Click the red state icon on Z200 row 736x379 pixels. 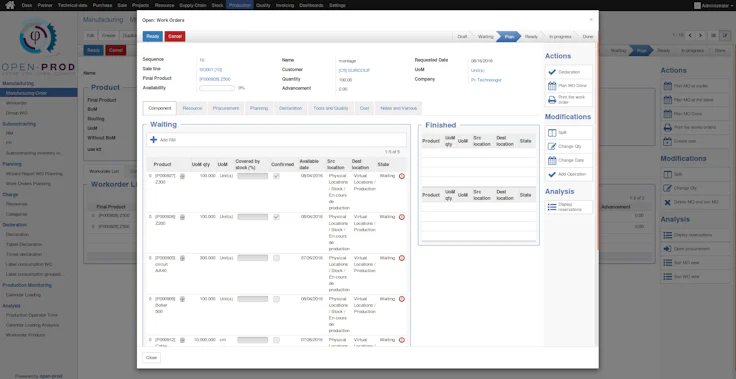pyautogui.click(x=402, y=217)
